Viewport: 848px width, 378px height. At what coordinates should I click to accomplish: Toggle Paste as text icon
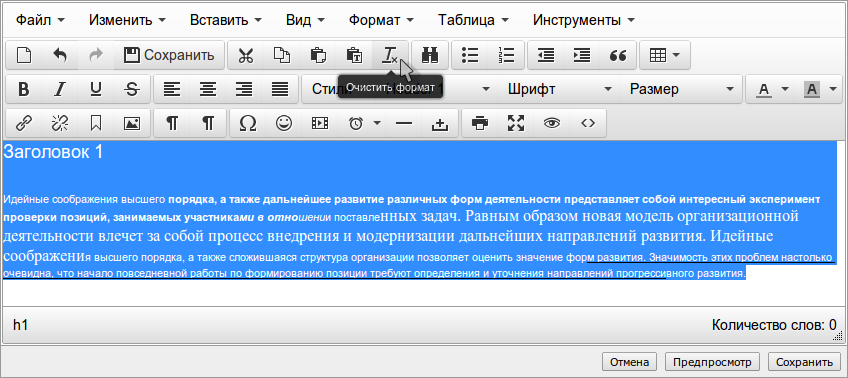click(x=354, y=55)
